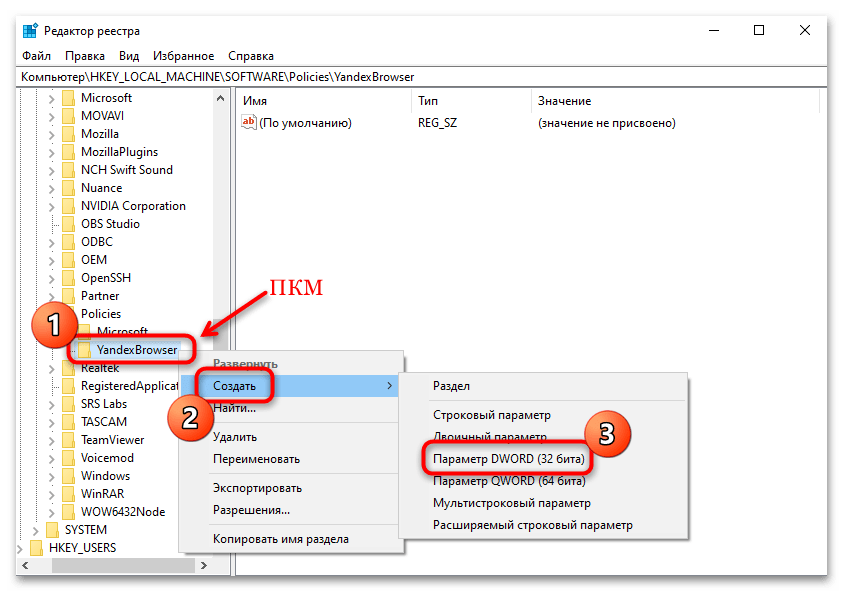Expand the HKEY_USERS root key
Screen dimensions: 843x592
pos(21,548)
